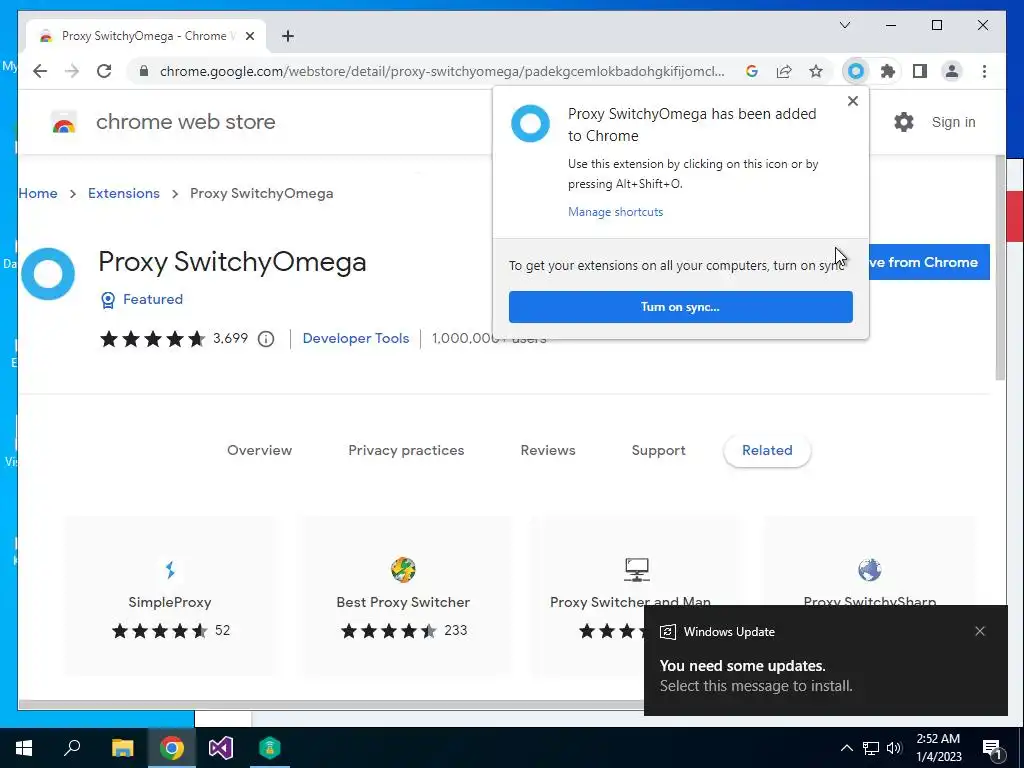This screenshot has width=1024, height=768.
Task: Open Proxy SwitchySharp extension card
Action: click(x=869, y=562)
